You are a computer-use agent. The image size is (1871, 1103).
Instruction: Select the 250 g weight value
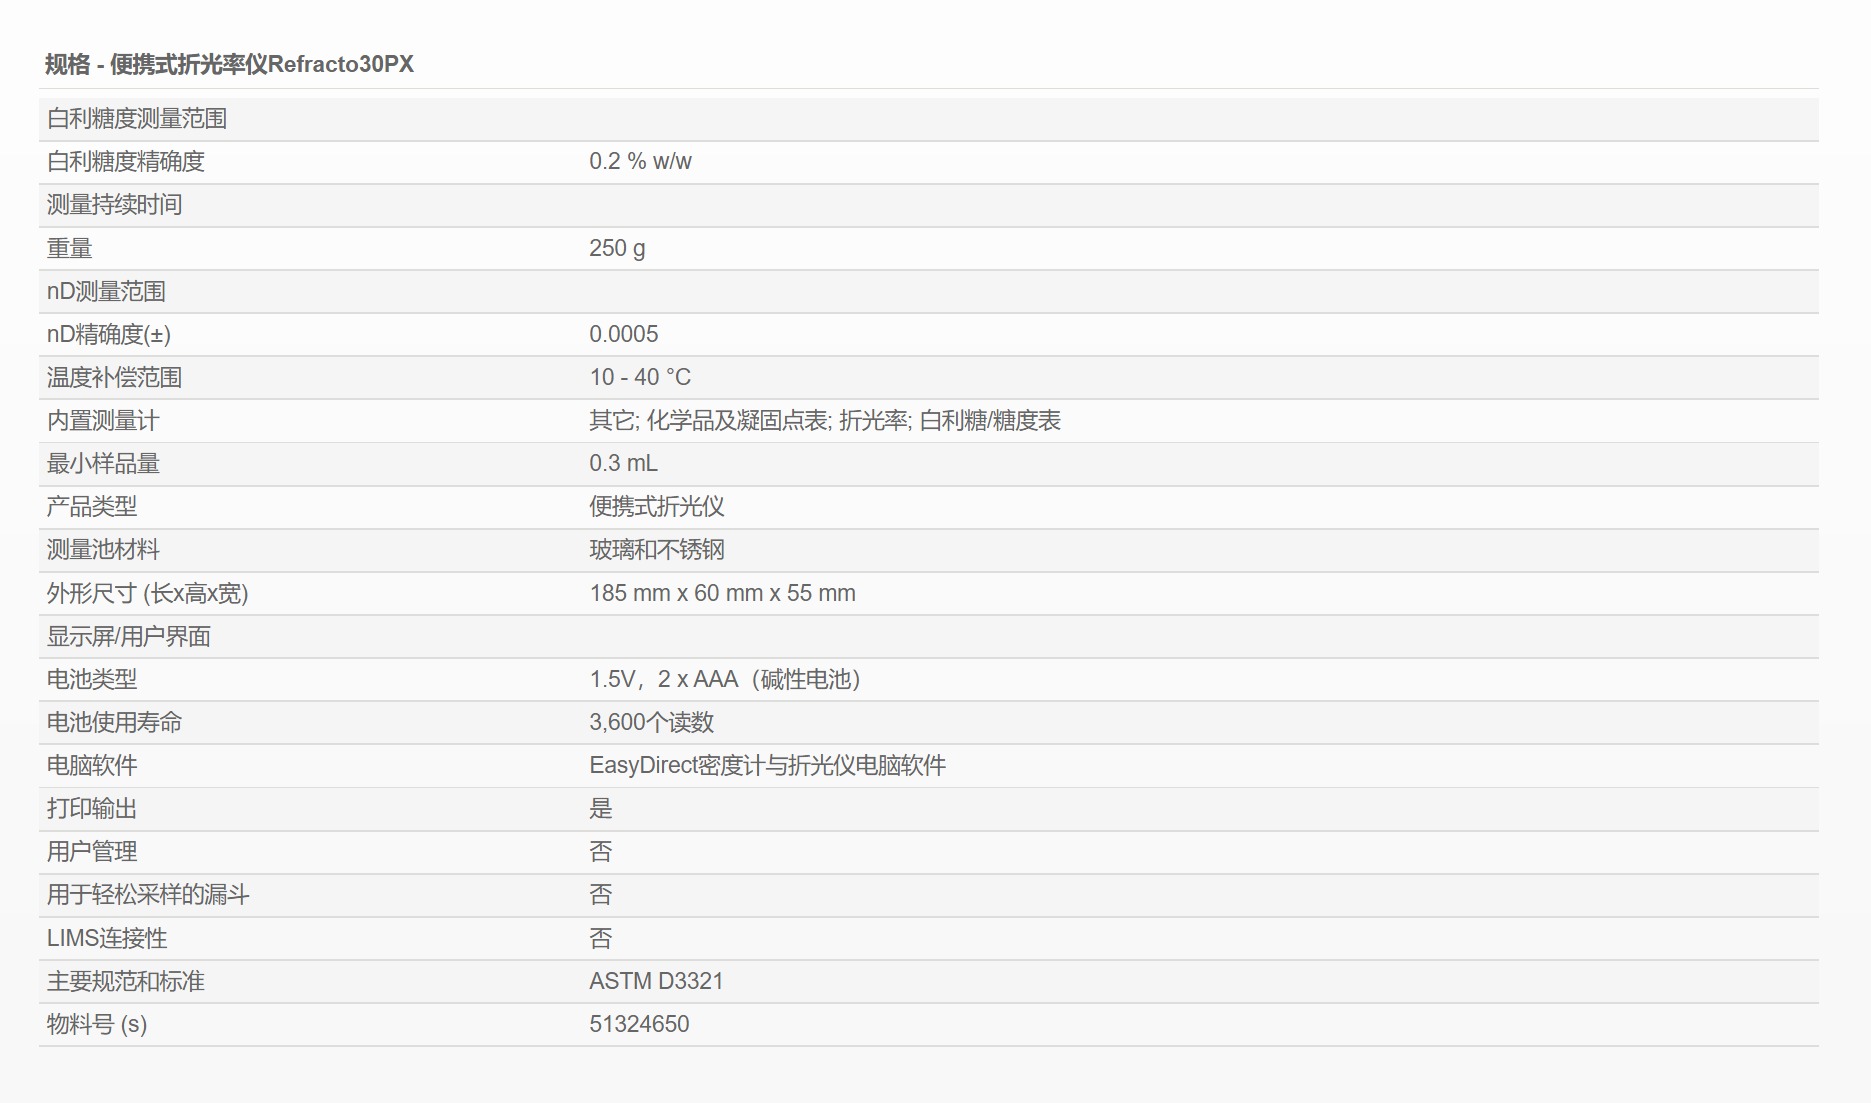coord(617,248)
